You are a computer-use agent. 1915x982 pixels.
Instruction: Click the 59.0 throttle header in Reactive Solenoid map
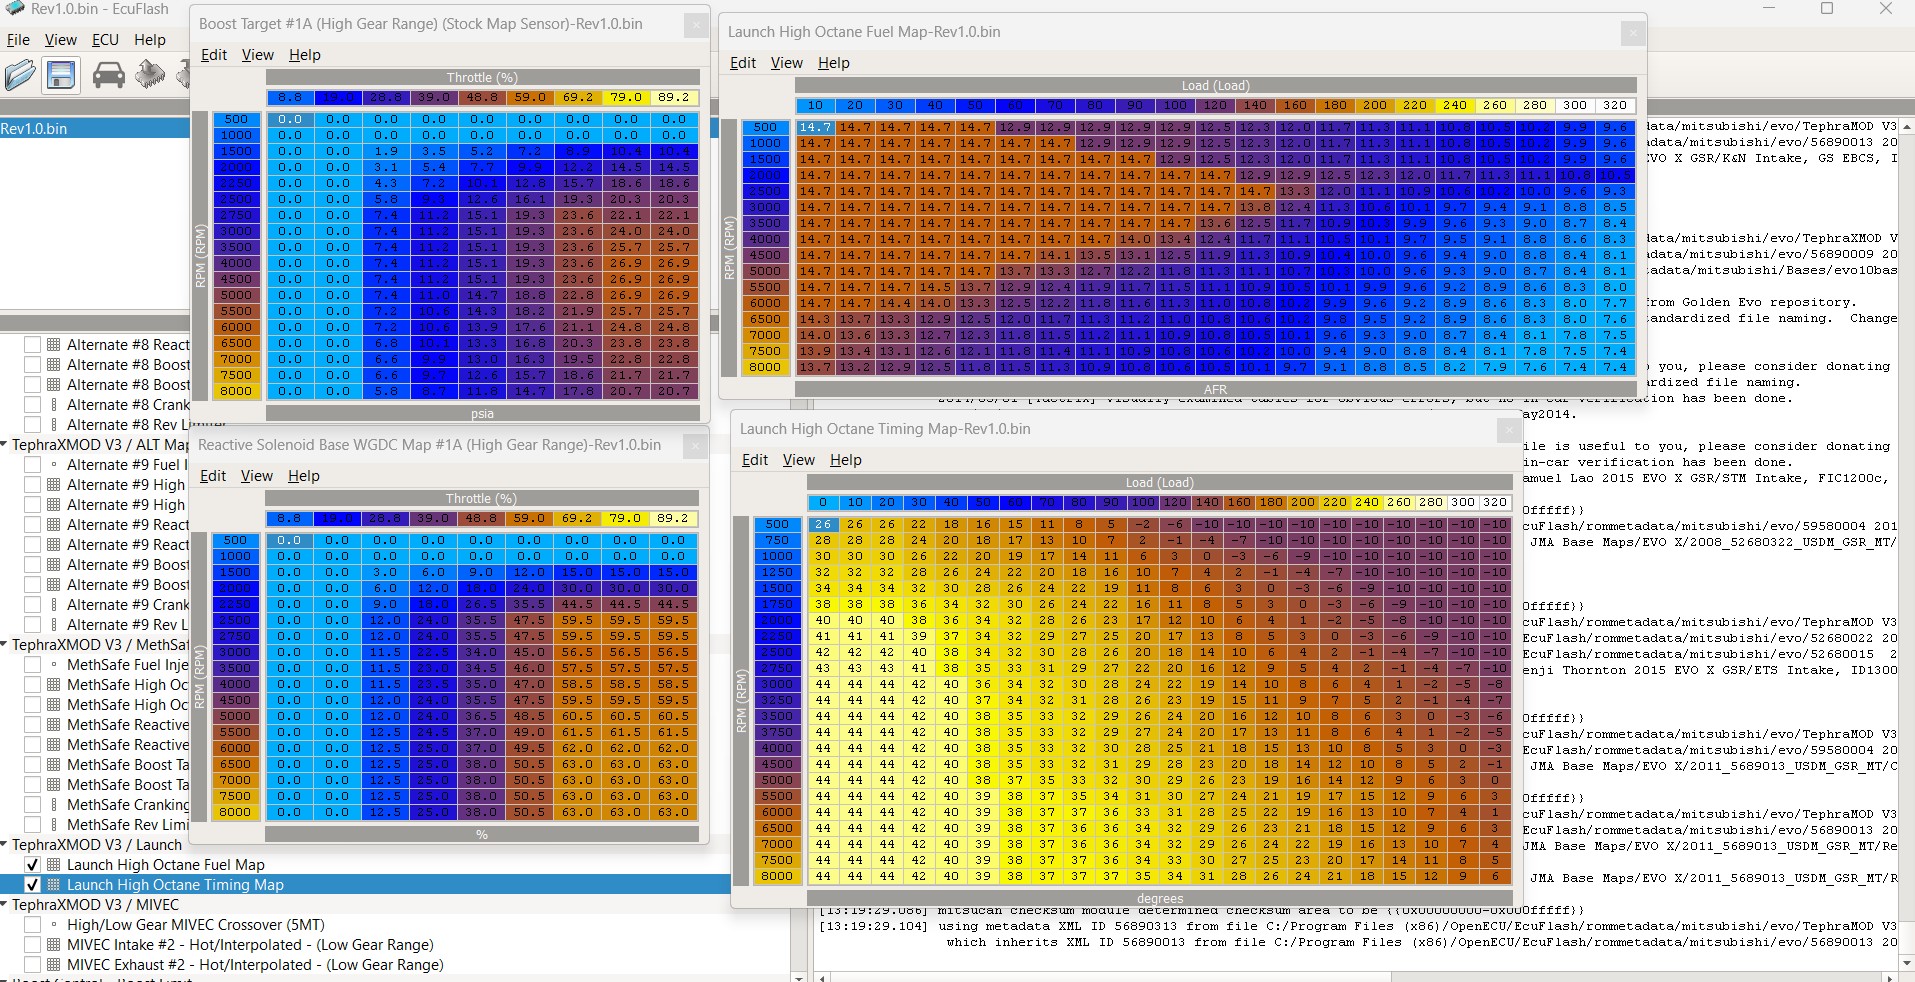pyautogui.click(x=529, y=519)
